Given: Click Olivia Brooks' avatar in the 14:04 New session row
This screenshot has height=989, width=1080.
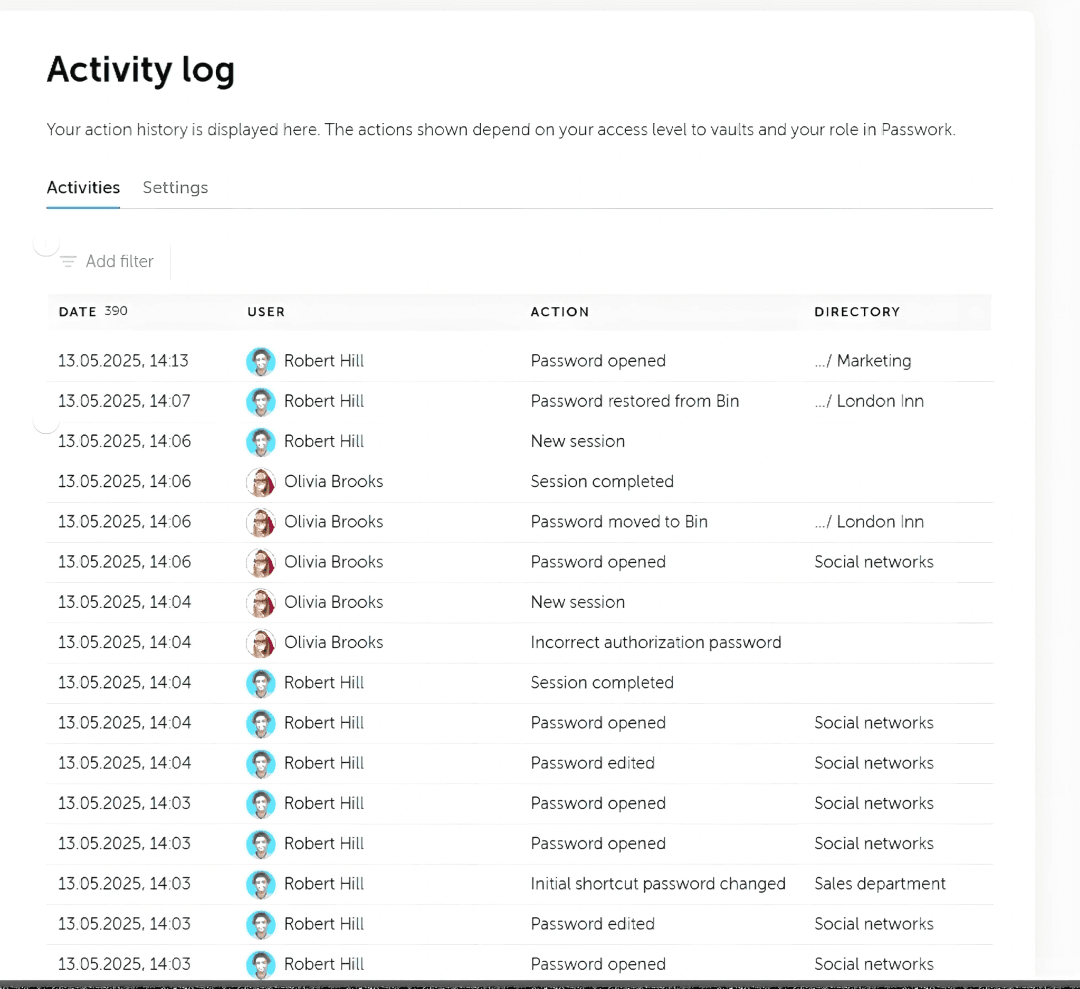Looking at the screenshot, I should click(x=261, y=602).
